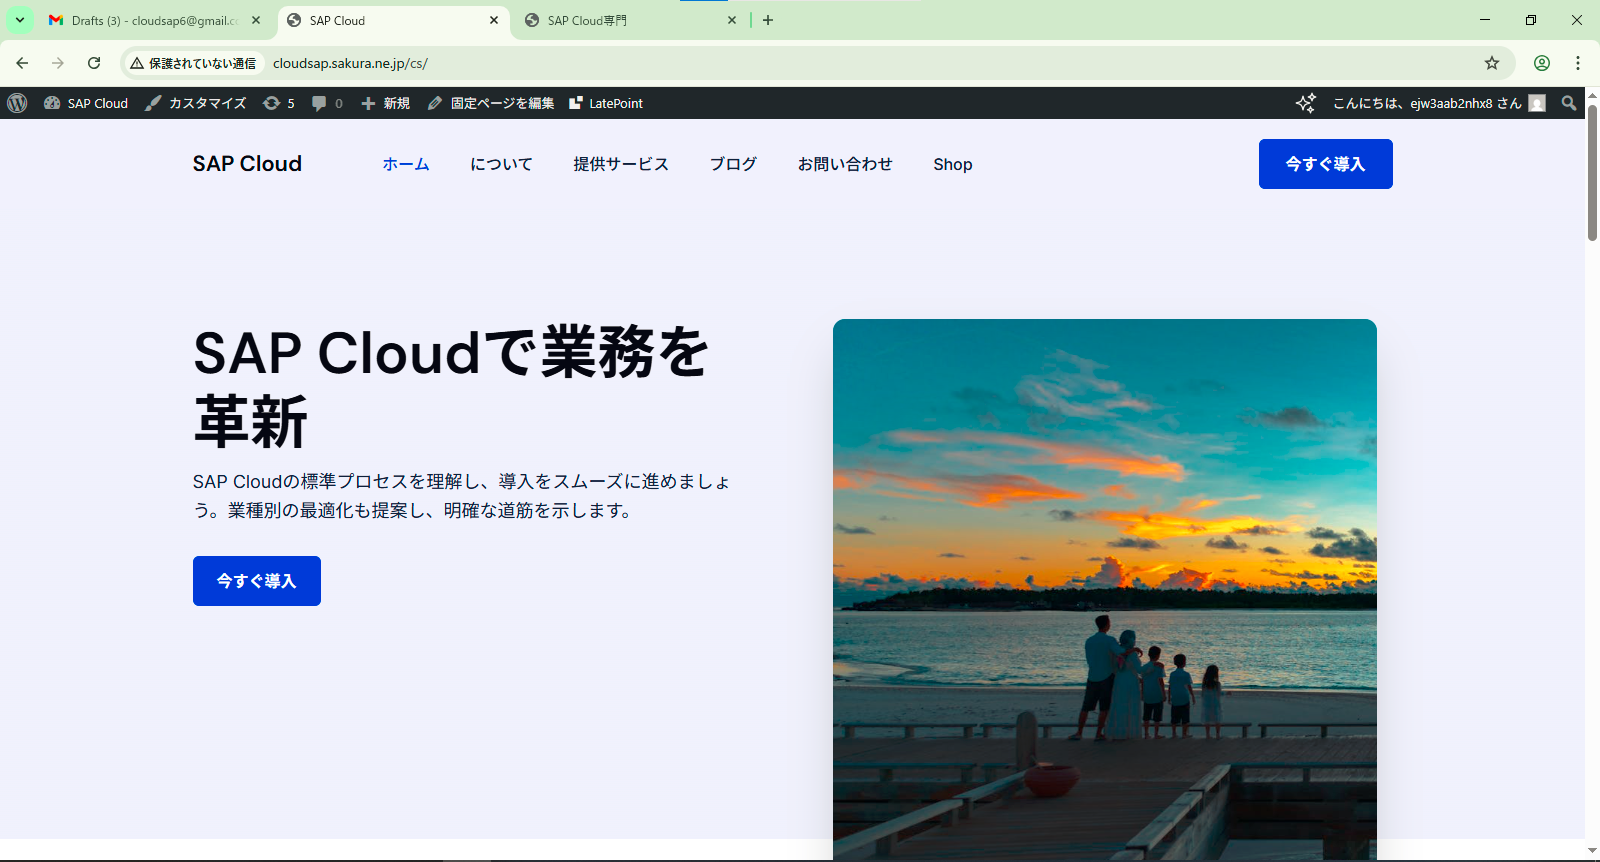1600x862 pixels.
Task: Close the active SAP Cloud tab
Action: [x=494, y=20]
